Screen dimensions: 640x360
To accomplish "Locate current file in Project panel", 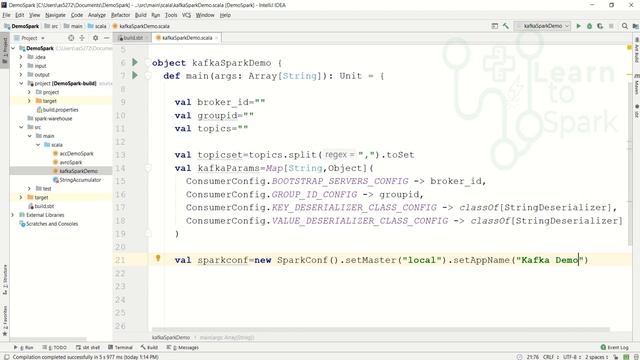I will pyautogui.click(x=71, y=38).
